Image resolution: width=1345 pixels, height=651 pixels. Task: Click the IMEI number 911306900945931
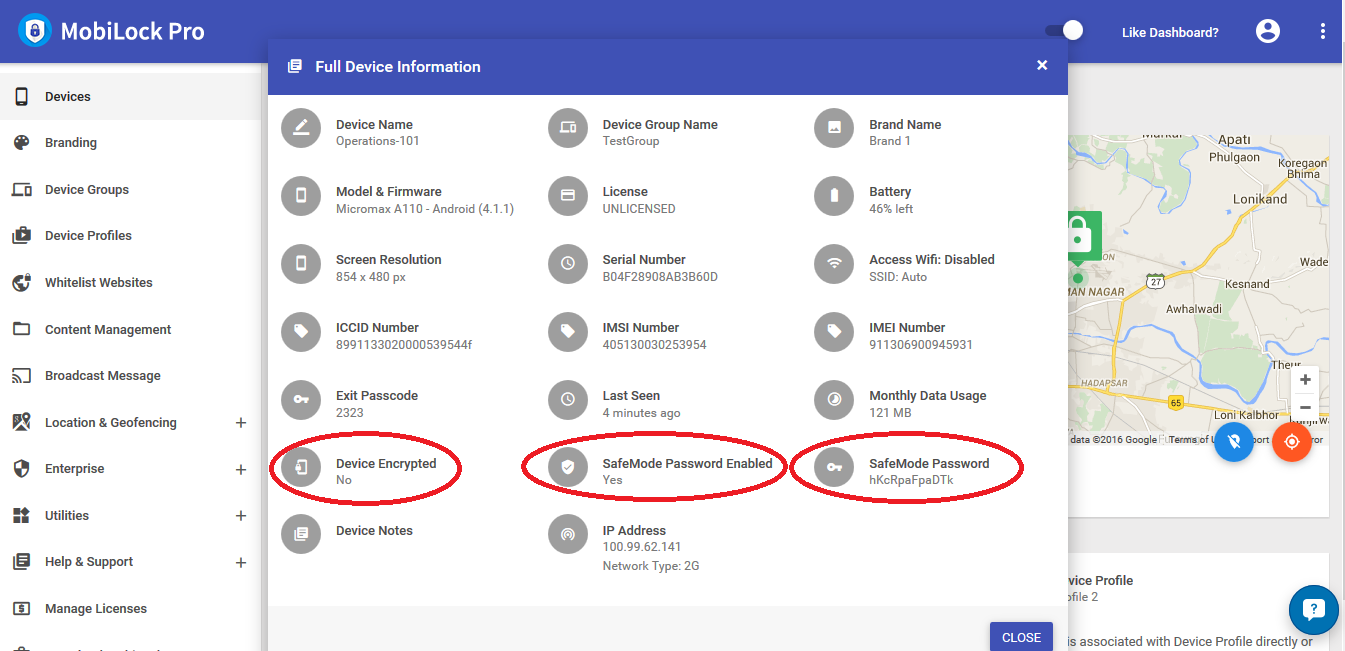pos(921,345)
